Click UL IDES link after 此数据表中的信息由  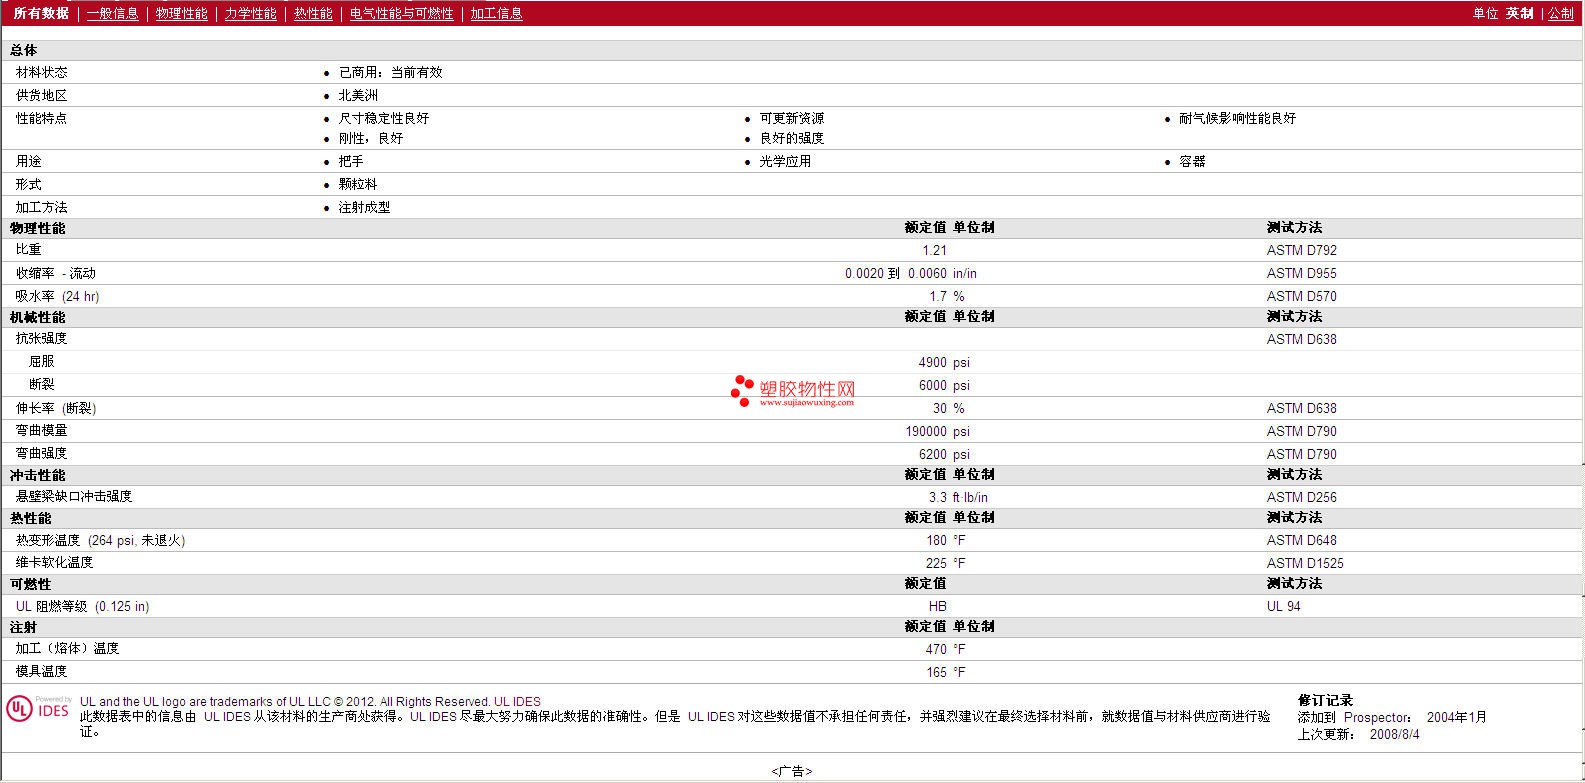pyautogui.click(x=227, y=716)
